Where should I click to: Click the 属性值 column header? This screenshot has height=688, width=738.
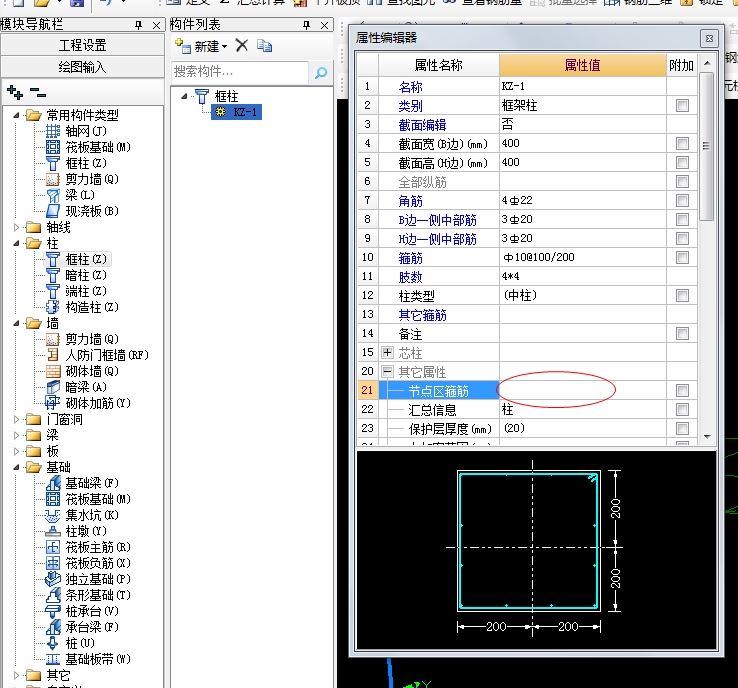click(583, 65)
